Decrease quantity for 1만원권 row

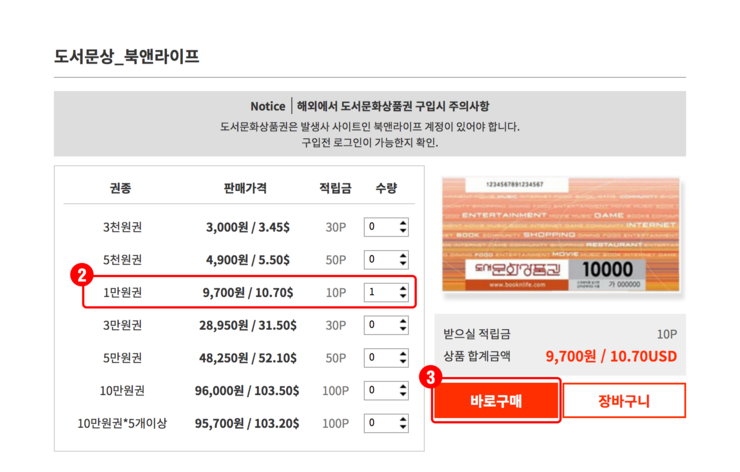point(403,296)
